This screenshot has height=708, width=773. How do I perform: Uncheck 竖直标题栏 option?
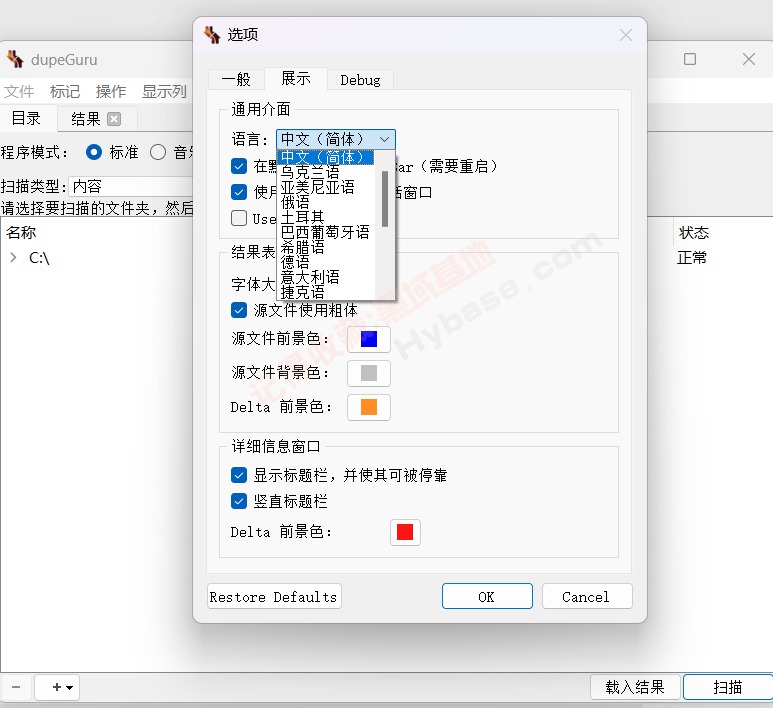click(x=239, y=501)
